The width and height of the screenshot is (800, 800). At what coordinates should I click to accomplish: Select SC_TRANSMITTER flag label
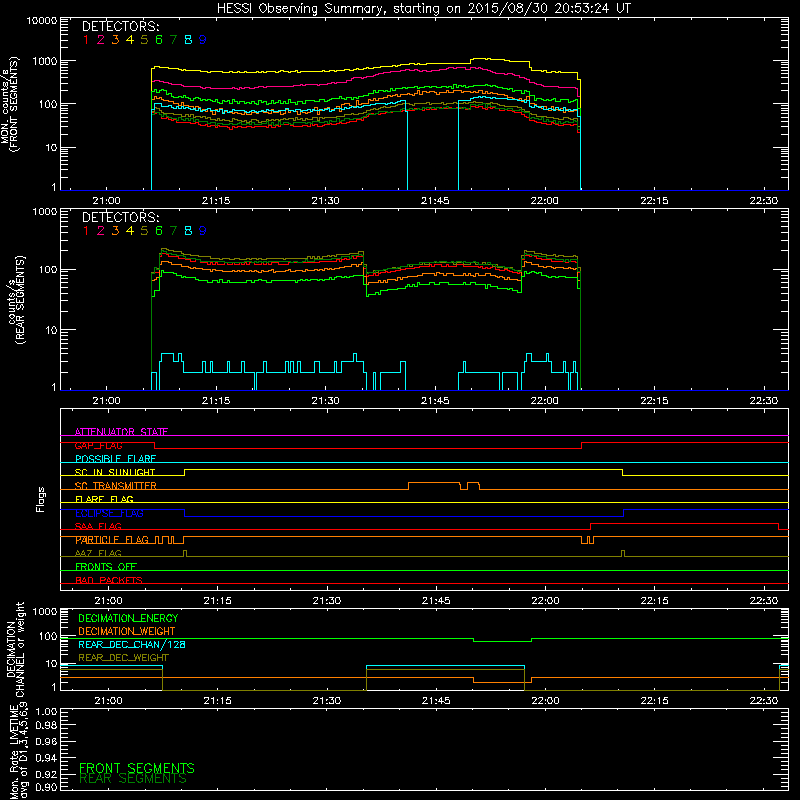[x=115, y=486]
